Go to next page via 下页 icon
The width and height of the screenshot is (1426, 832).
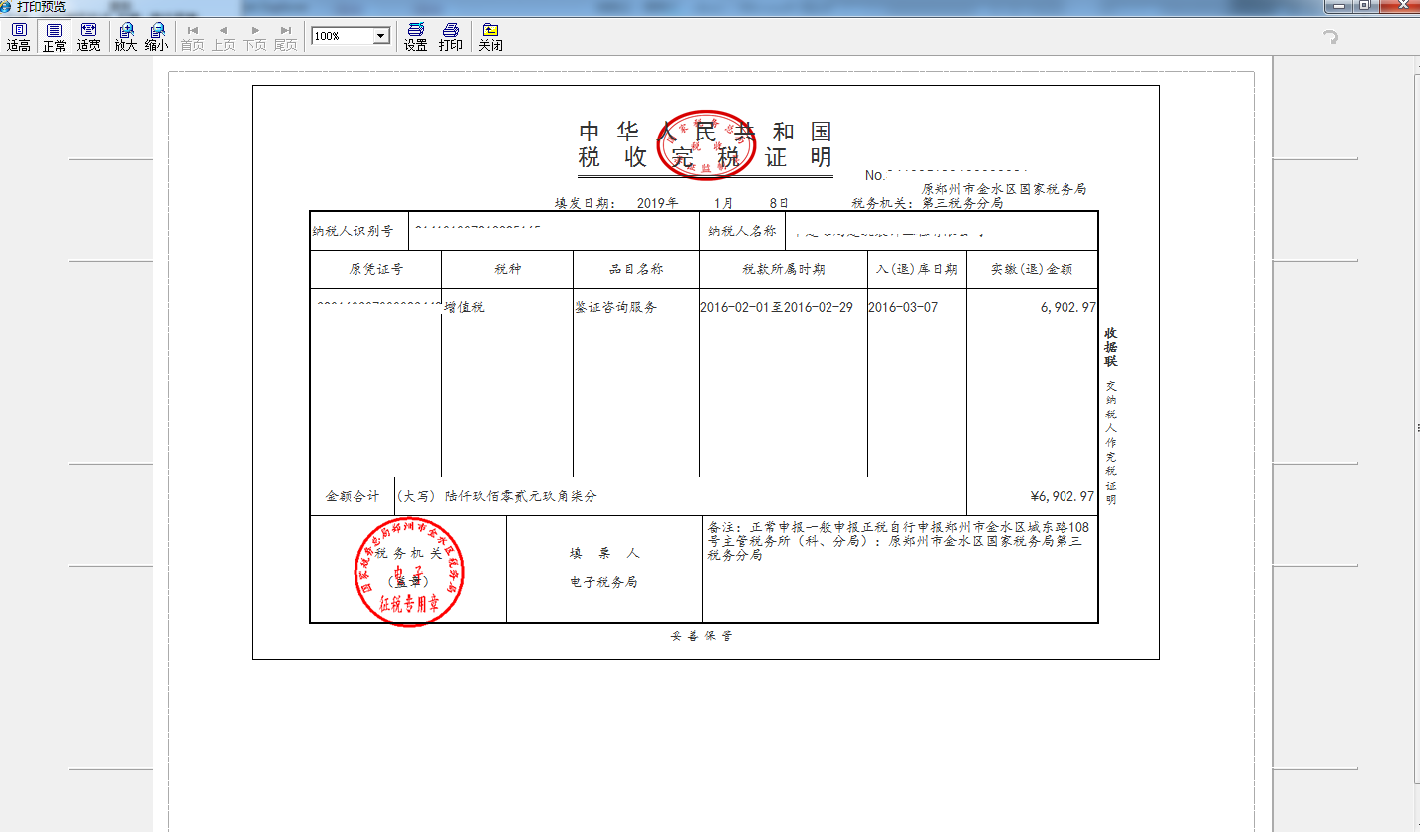pyautogui.click(x=253, y=37)
